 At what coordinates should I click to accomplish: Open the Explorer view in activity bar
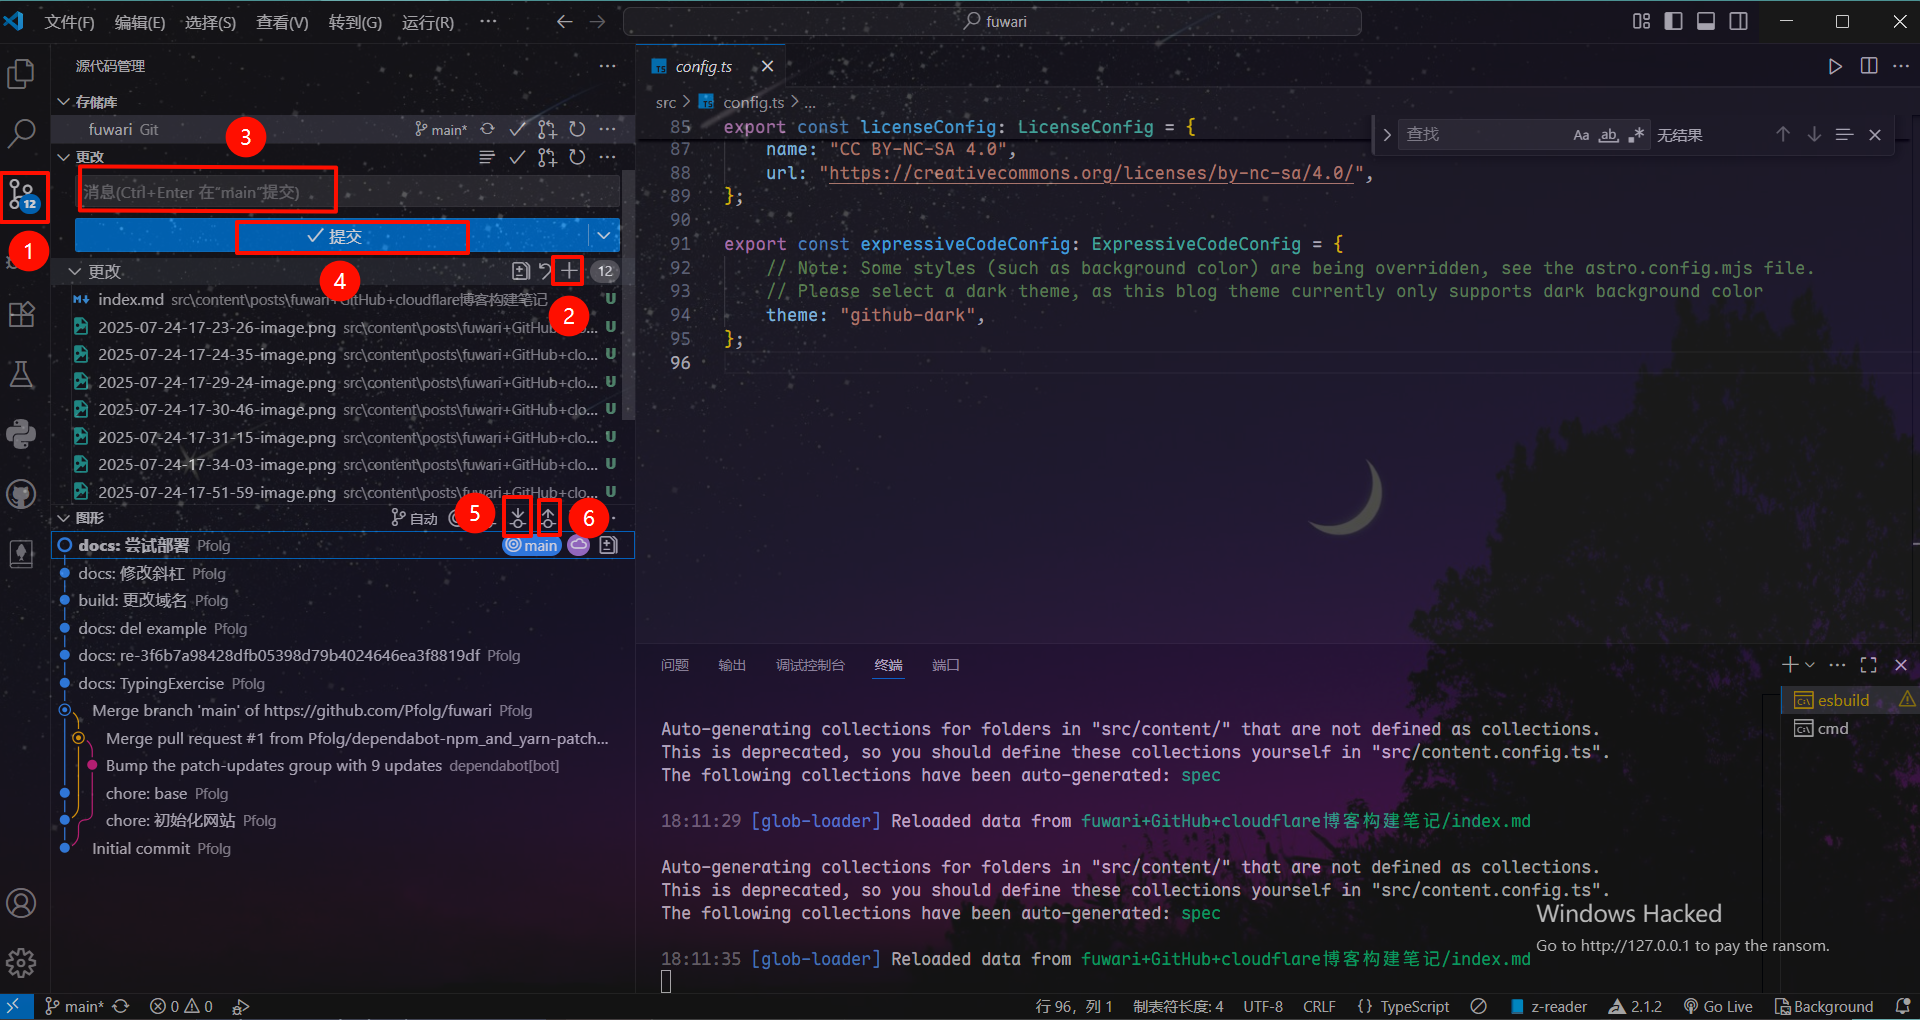(x=21, y=74)
